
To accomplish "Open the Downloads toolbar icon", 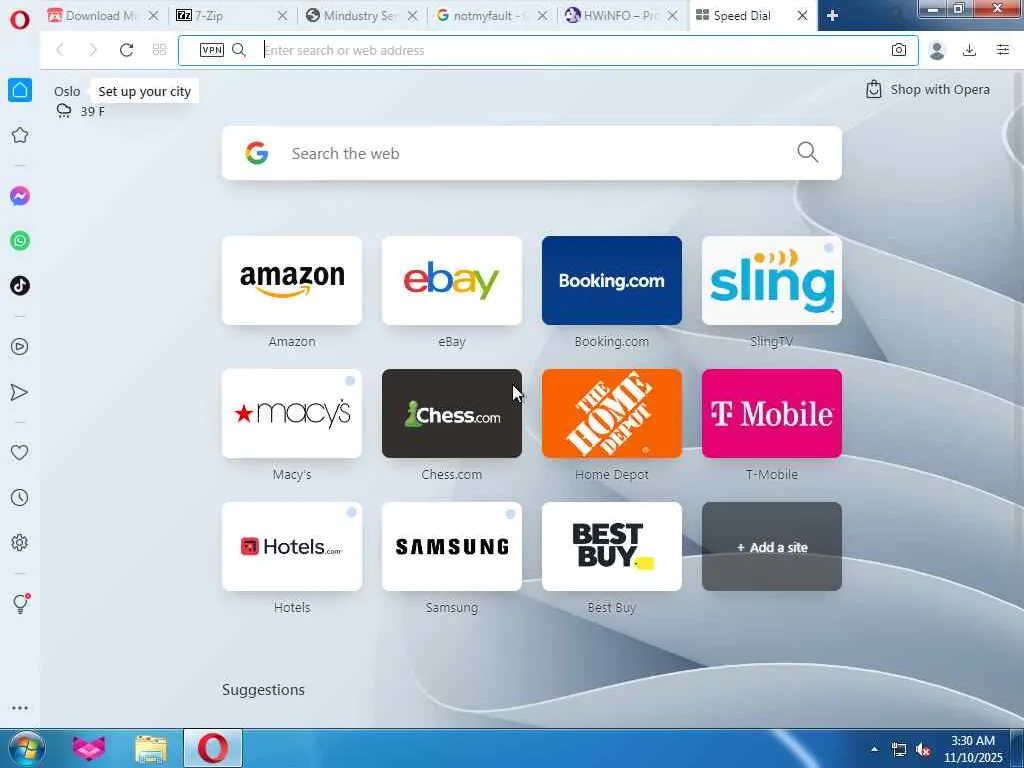I will coord(970,50).
